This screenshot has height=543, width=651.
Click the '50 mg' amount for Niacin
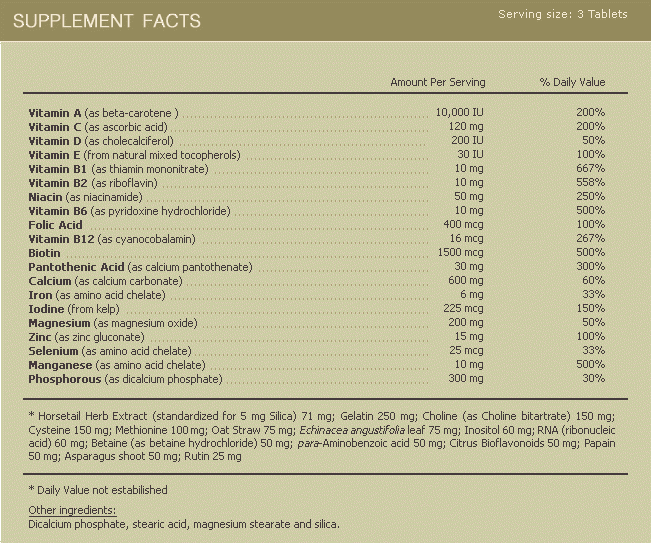coord(469,196)
